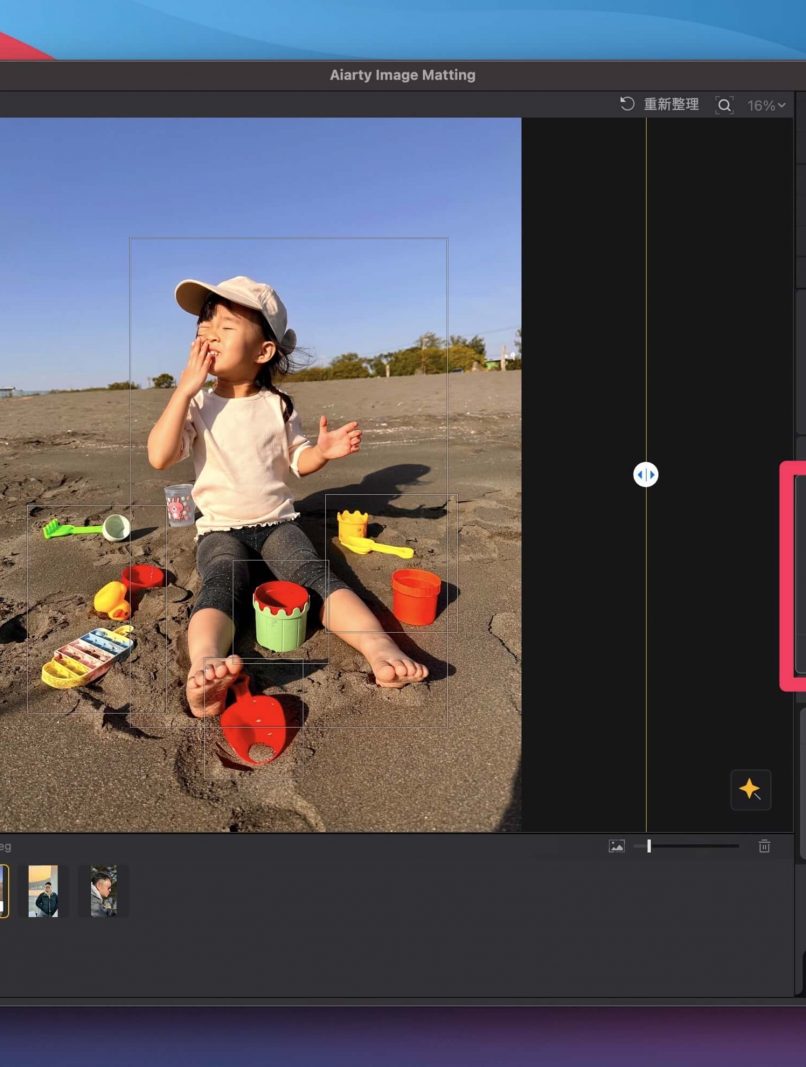
Task: Click the yellow sparkle AI wand button
Action: point(750,790)
